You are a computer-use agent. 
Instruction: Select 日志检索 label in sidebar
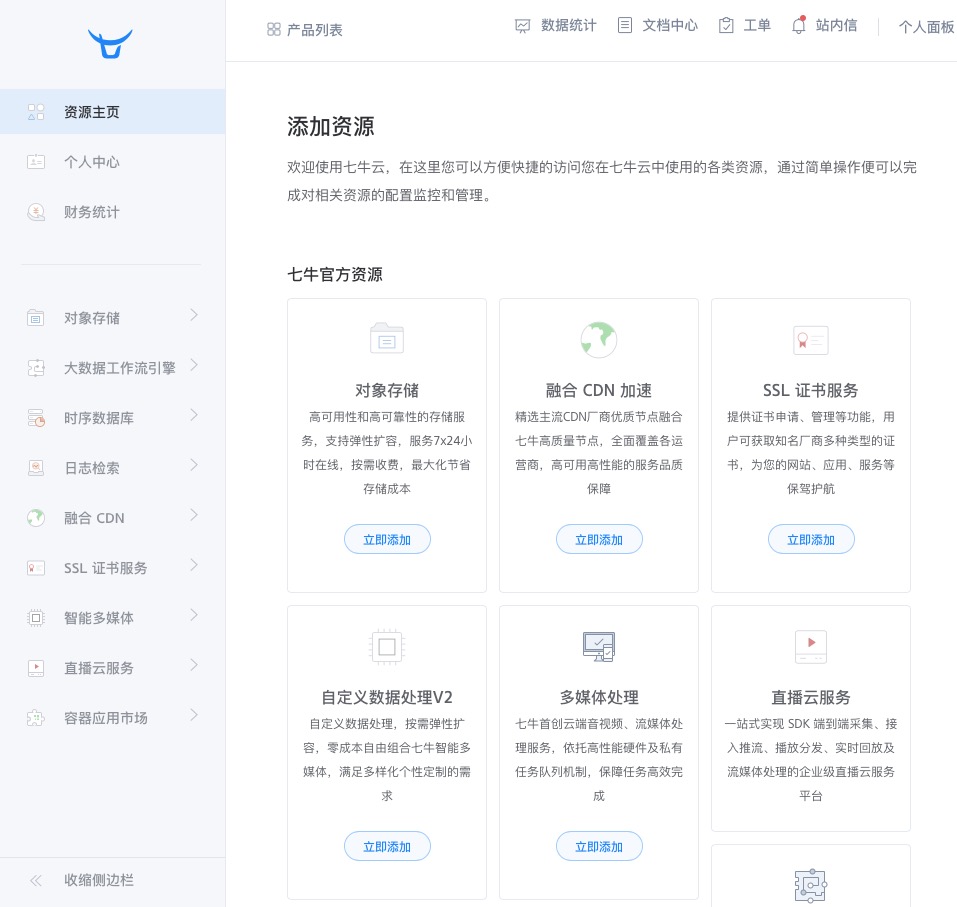[x=92, y=468]
